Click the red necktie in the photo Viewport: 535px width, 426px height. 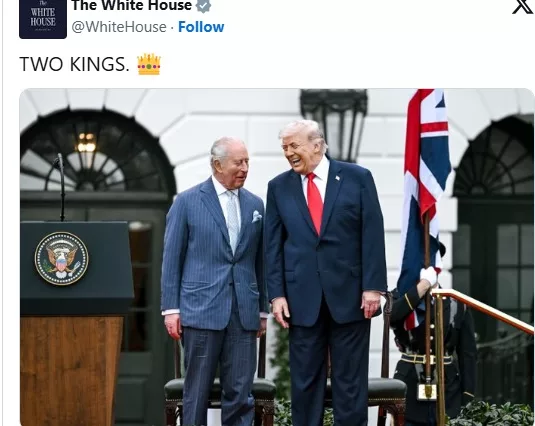tap(315, 203)
